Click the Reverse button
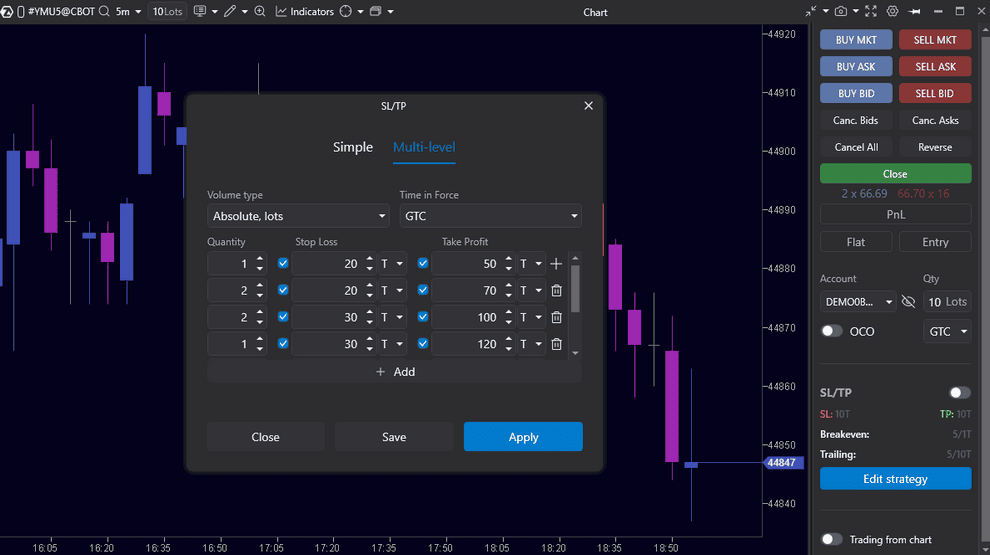 point(935,147)
